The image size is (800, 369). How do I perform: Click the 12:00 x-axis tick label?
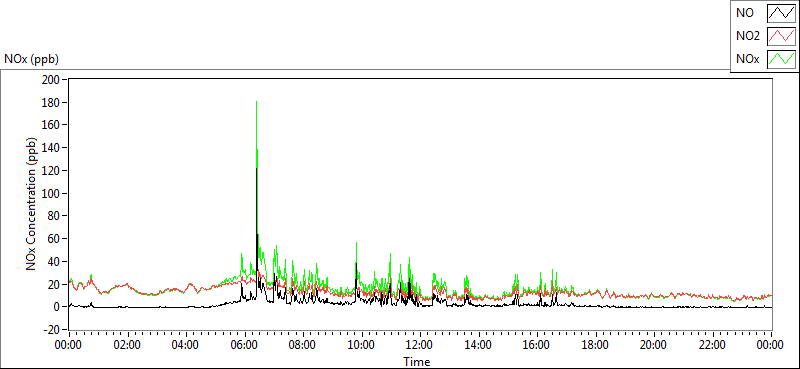coord(420,345)
